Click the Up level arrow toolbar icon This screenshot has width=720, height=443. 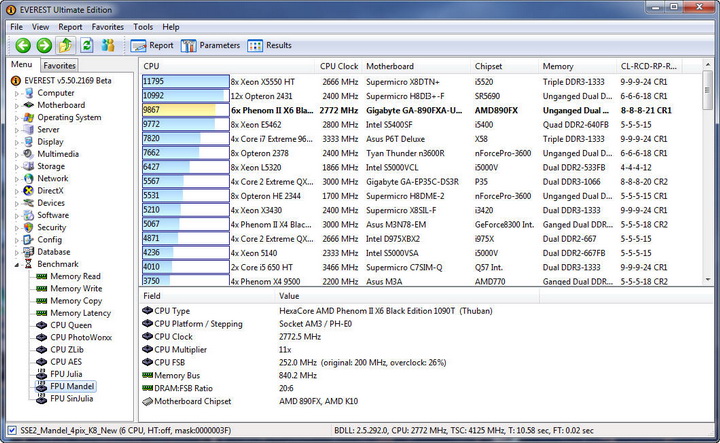[x=65, y=45]
